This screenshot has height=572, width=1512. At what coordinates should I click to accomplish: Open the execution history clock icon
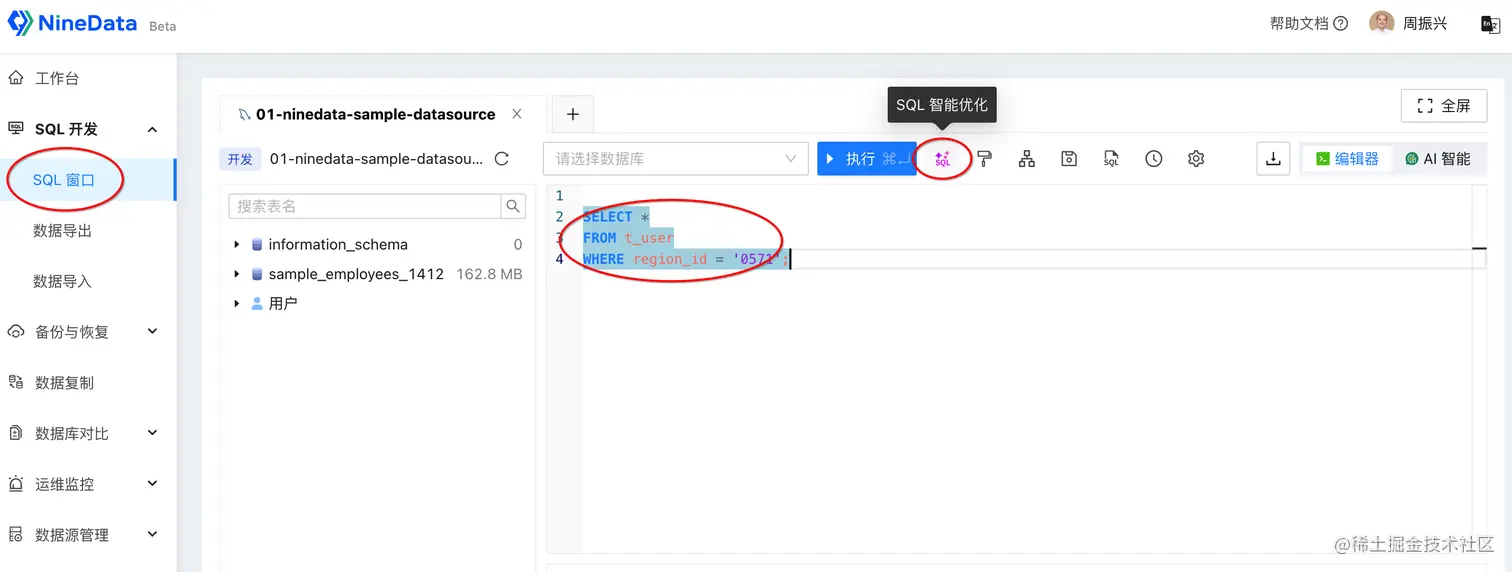(1154, 159)
